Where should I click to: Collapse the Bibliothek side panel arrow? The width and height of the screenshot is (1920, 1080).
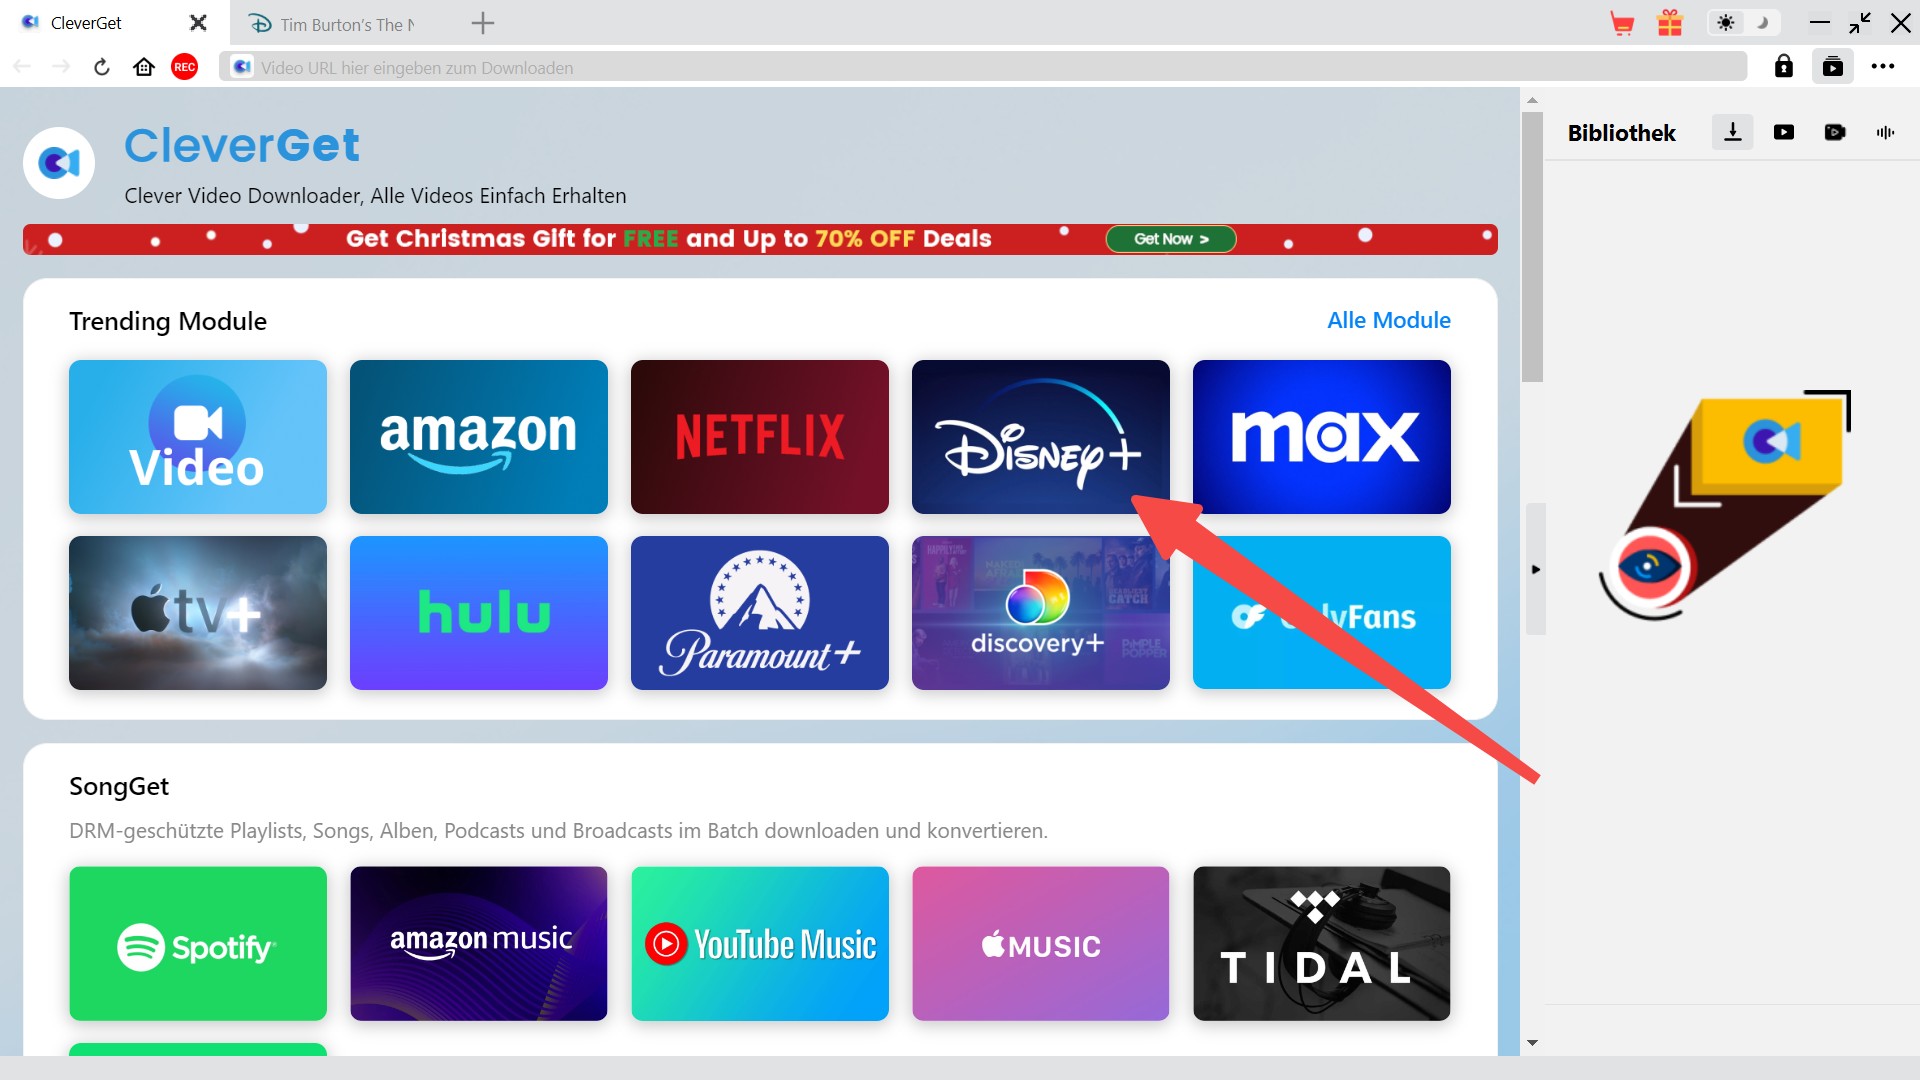click(1536, 569)
